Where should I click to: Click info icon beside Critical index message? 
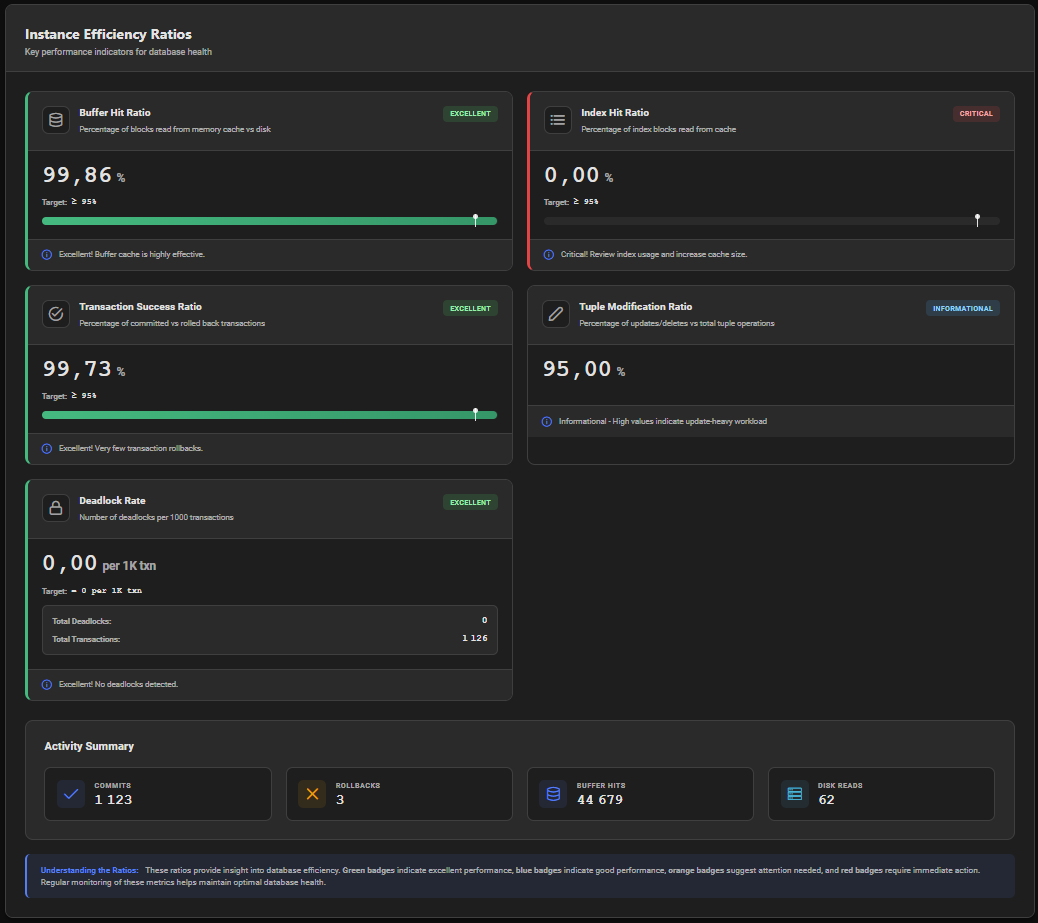tap(549, 255)
